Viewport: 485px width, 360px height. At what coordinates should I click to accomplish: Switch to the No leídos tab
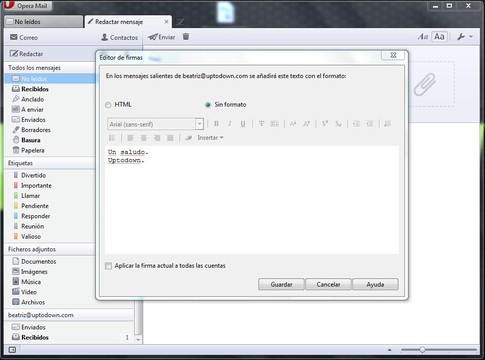[x=43, y=22]
